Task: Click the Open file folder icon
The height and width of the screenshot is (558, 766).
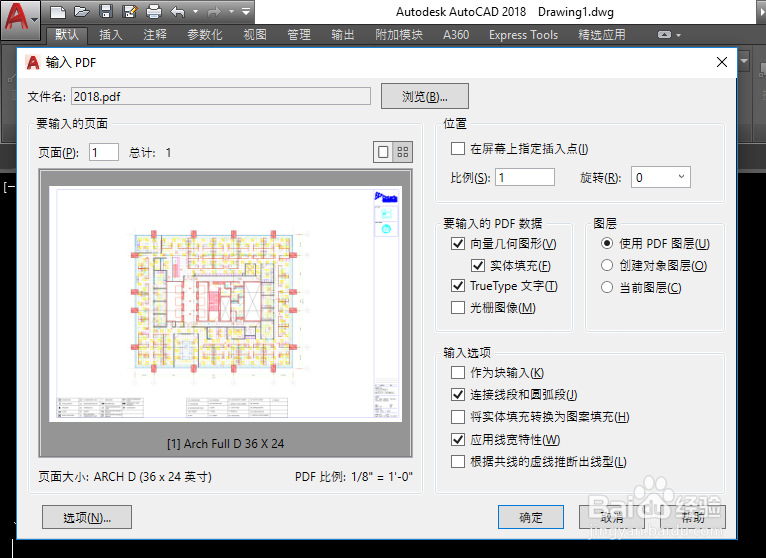Action: [82, 12]
